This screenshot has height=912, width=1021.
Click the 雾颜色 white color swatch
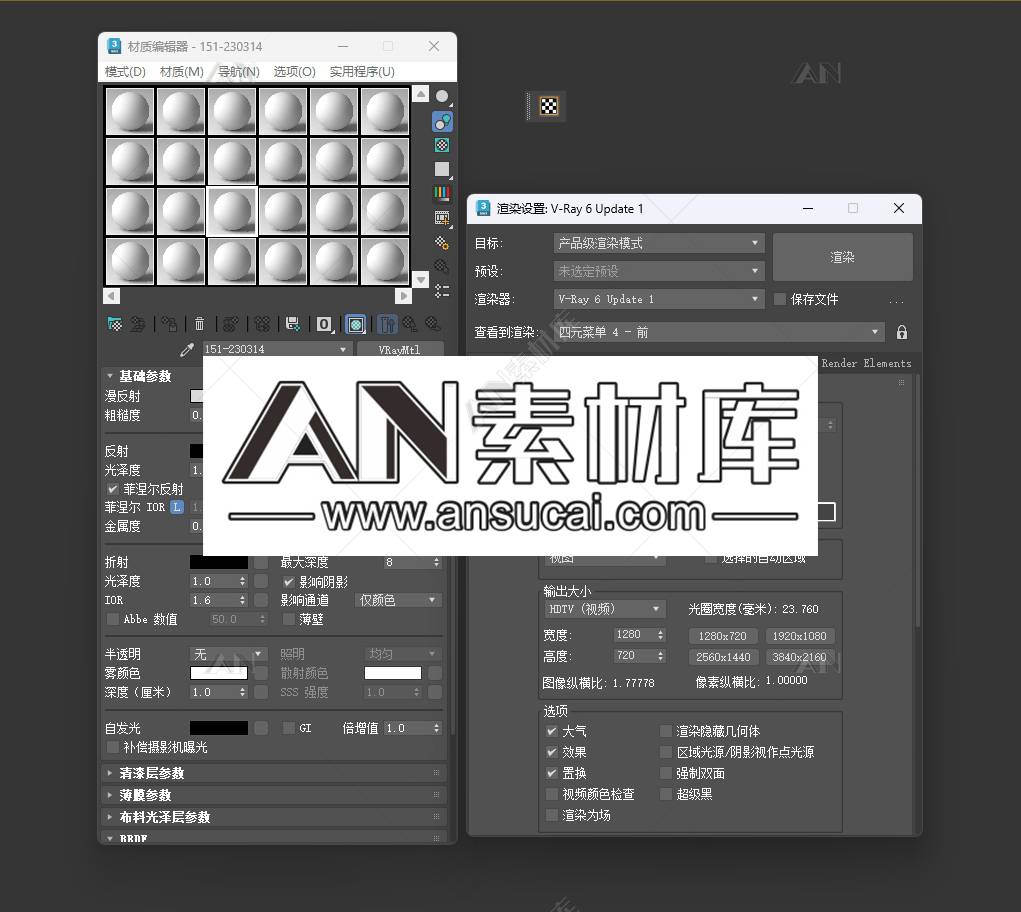click(x=219, y=673)
